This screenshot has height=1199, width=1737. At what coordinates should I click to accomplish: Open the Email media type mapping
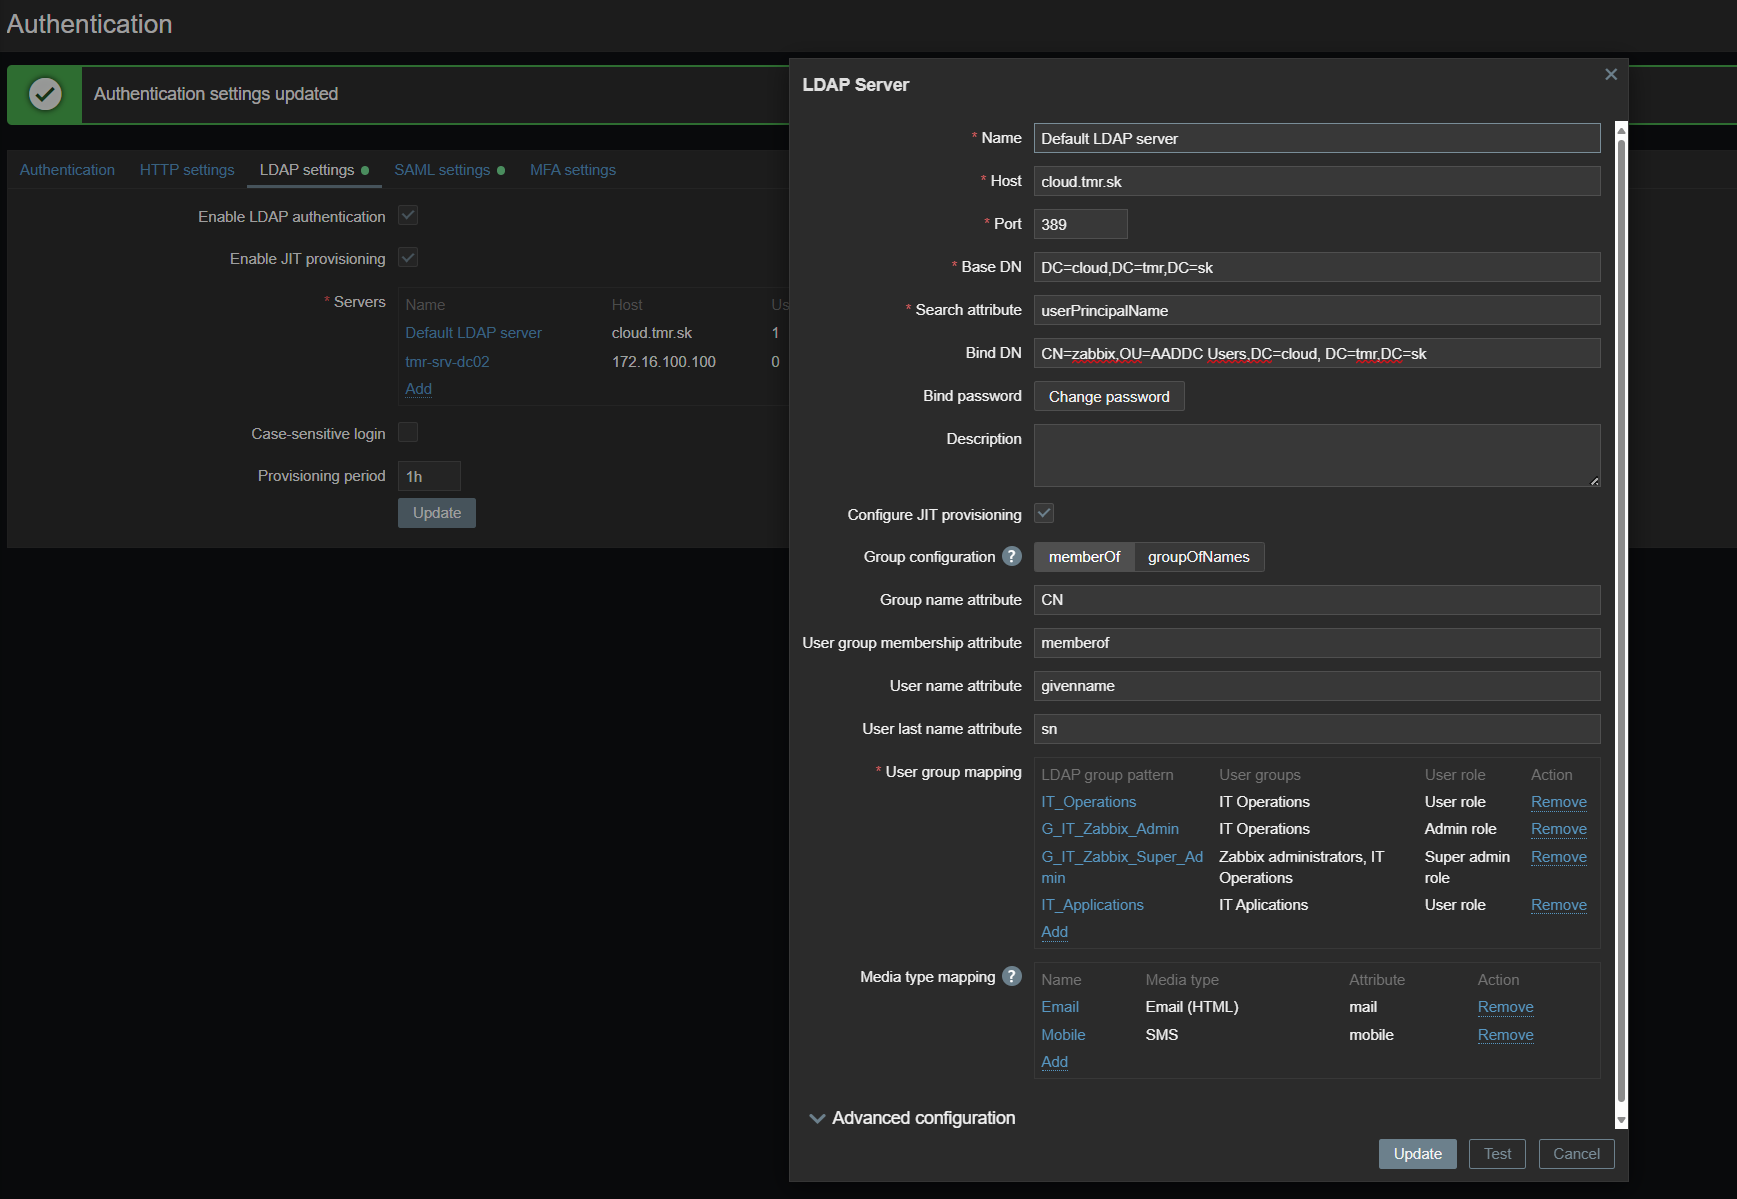coord(1059,1007)
